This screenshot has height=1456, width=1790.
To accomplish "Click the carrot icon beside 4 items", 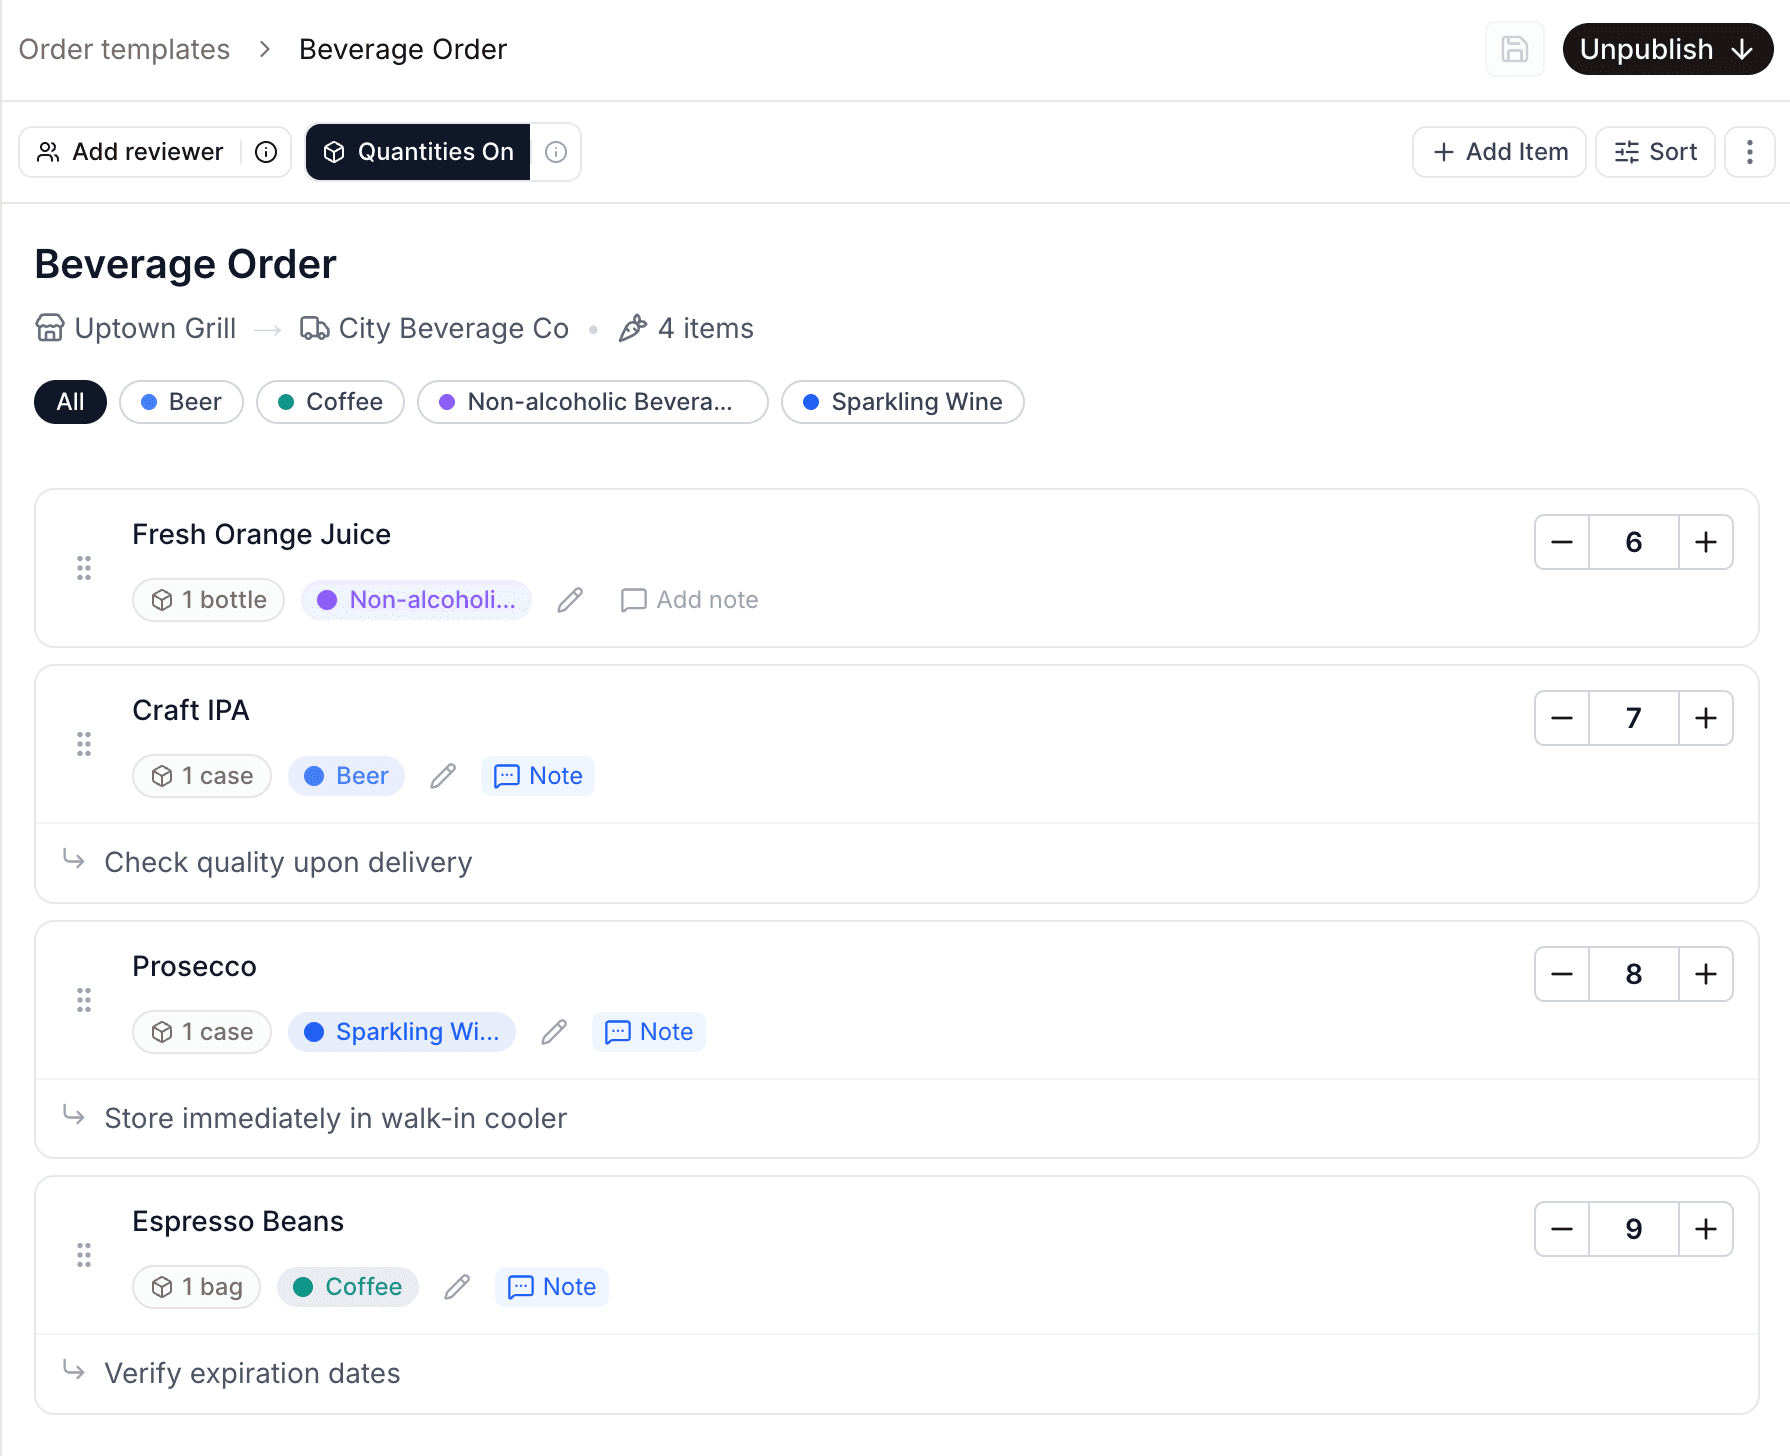I will point(633,328).
